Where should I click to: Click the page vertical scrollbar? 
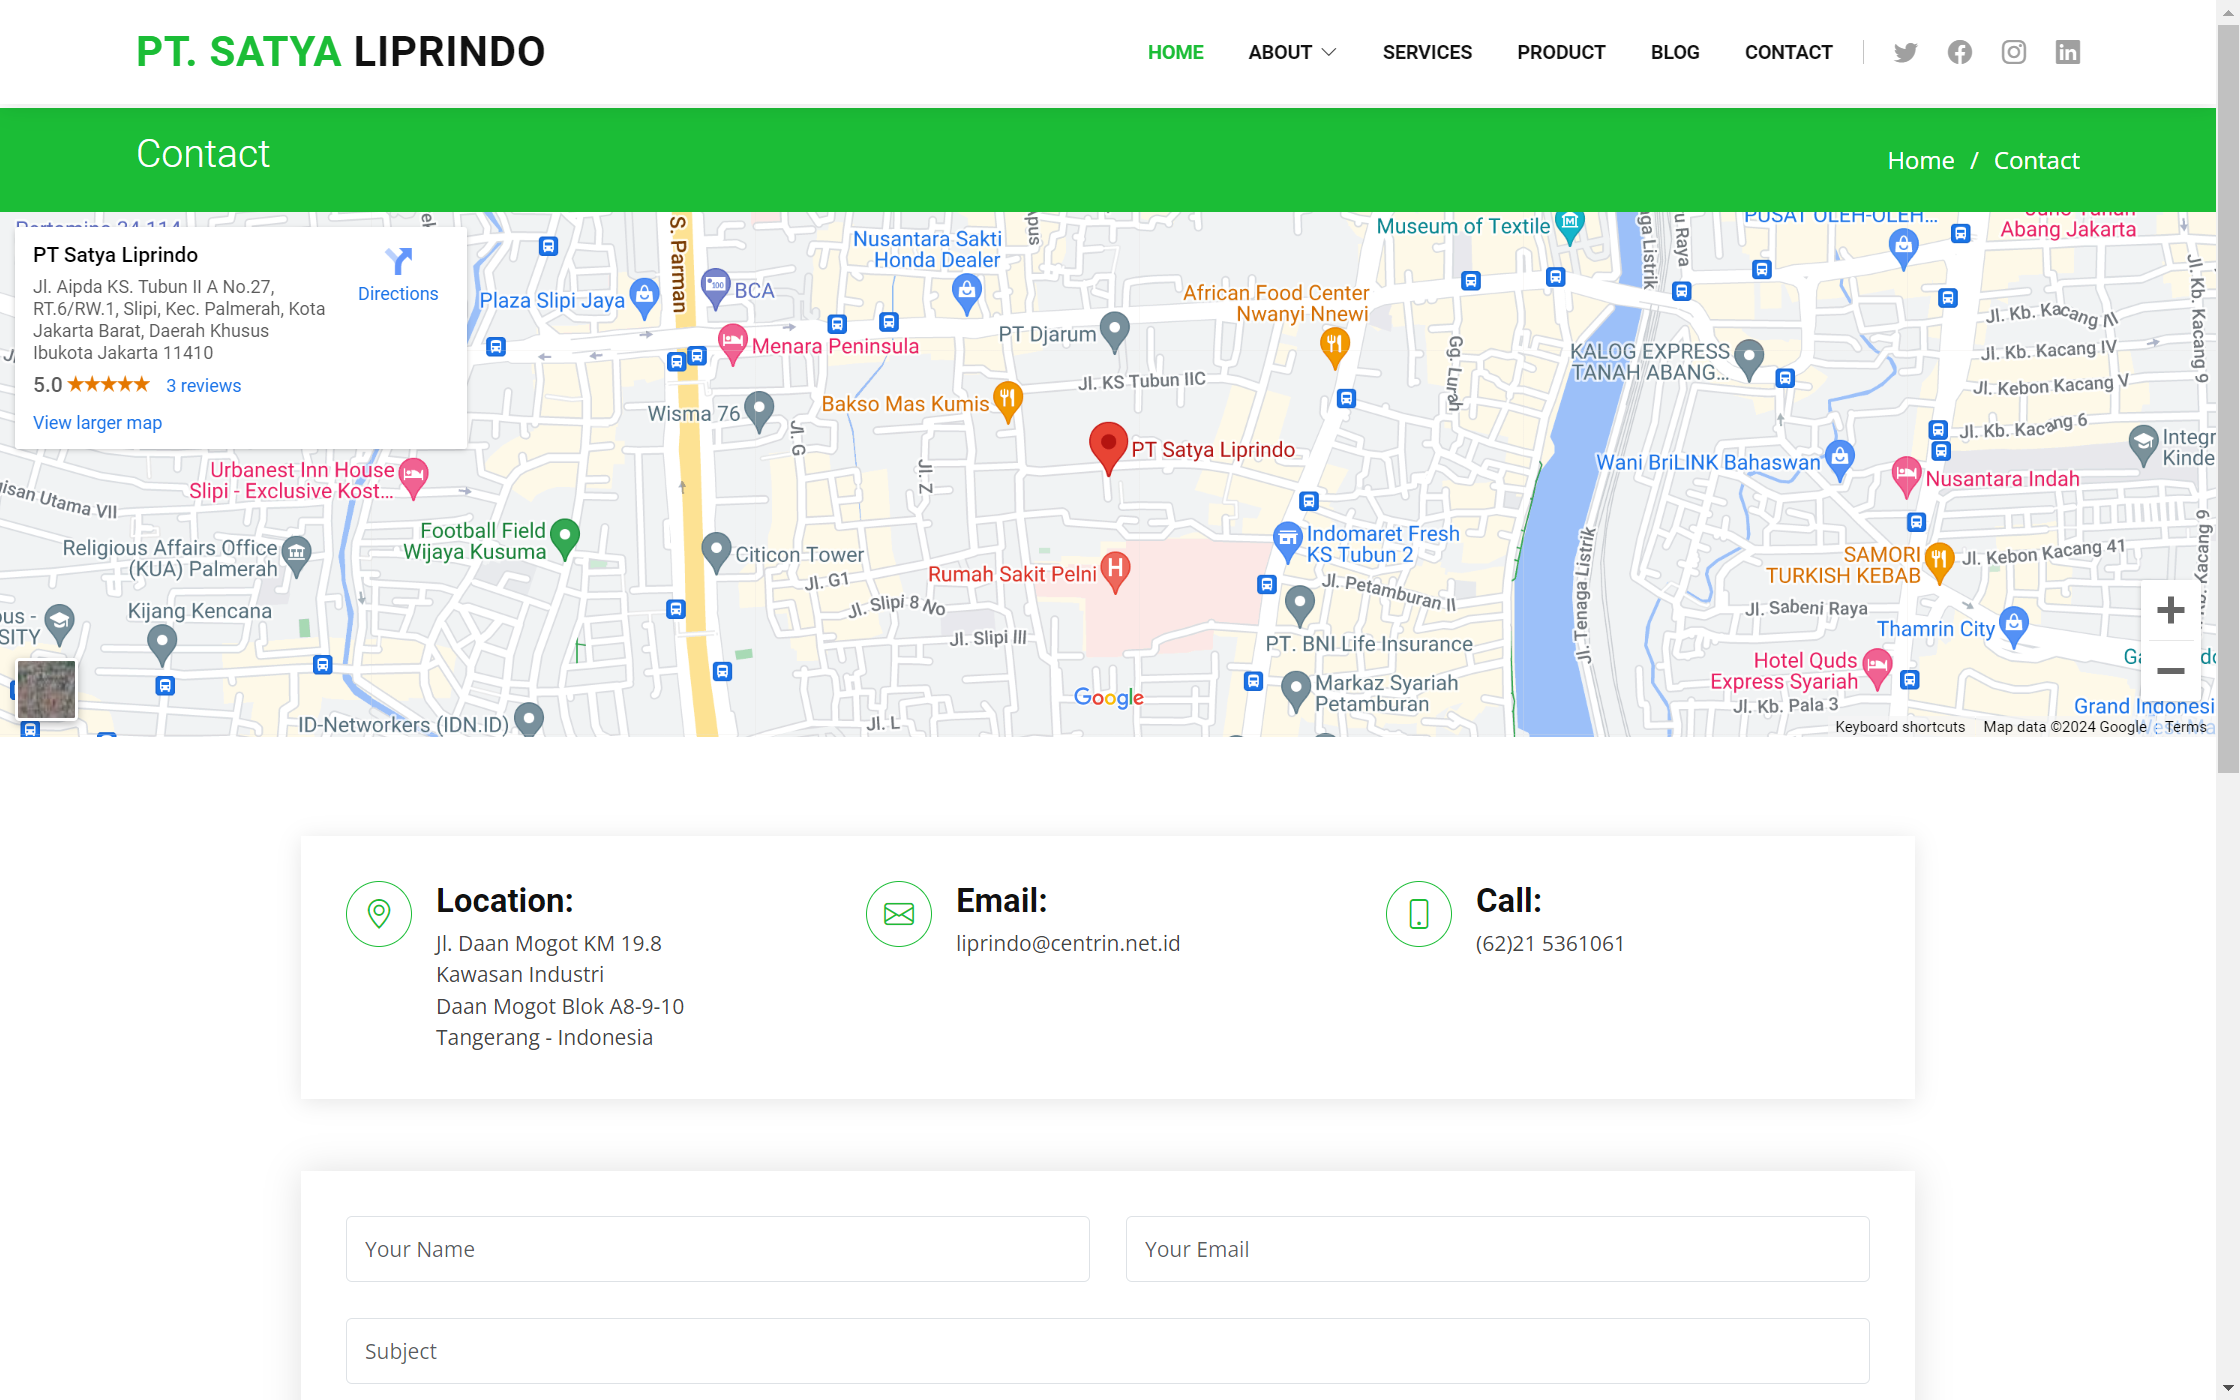(2228, 400)
